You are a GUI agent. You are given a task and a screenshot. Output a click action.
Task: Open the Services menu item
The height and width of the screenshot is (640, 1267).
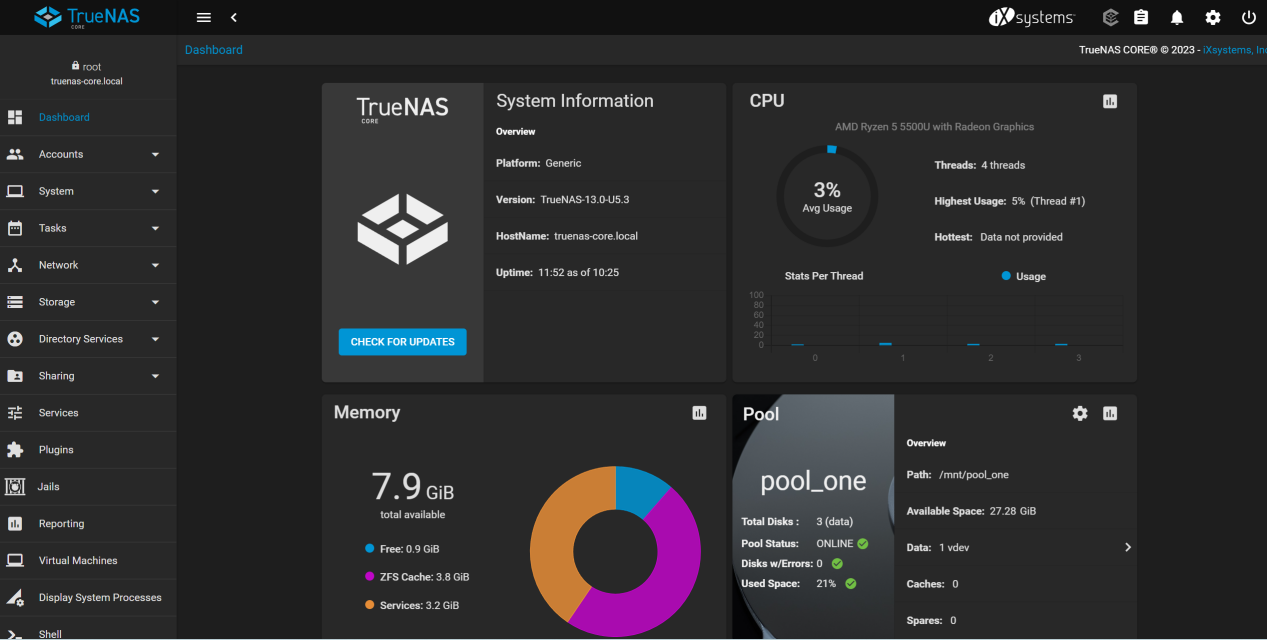tap(58, 413)
